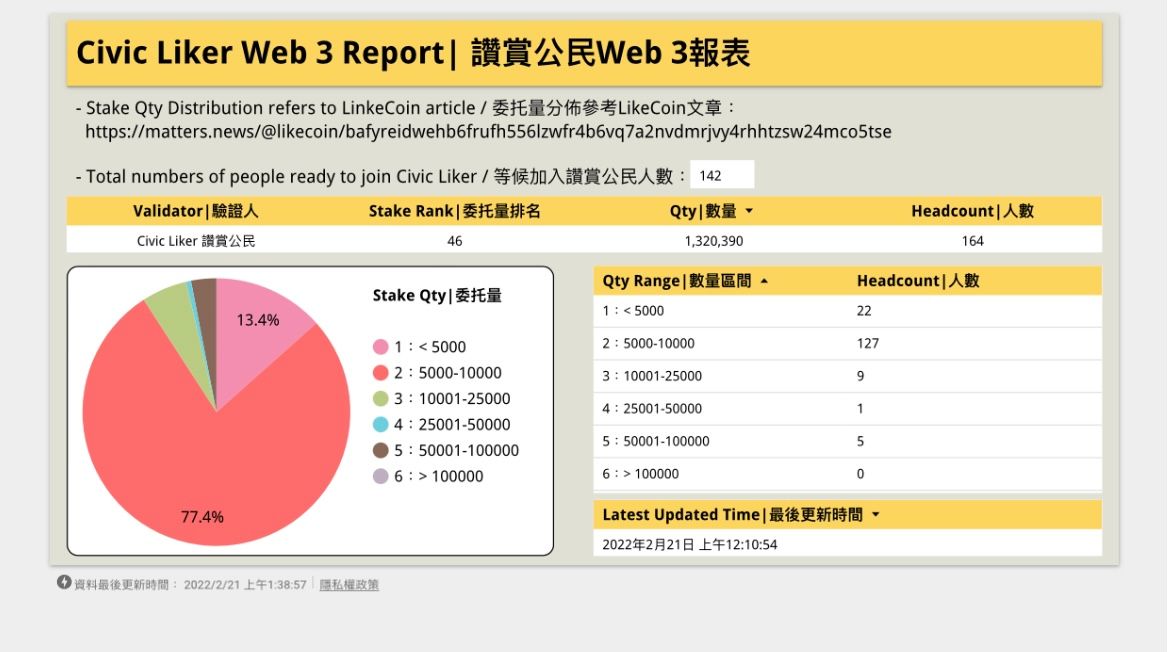The image size is (1170, 652).
Task: Click the quantity value '1,320,390'
Action: [713, 241]
